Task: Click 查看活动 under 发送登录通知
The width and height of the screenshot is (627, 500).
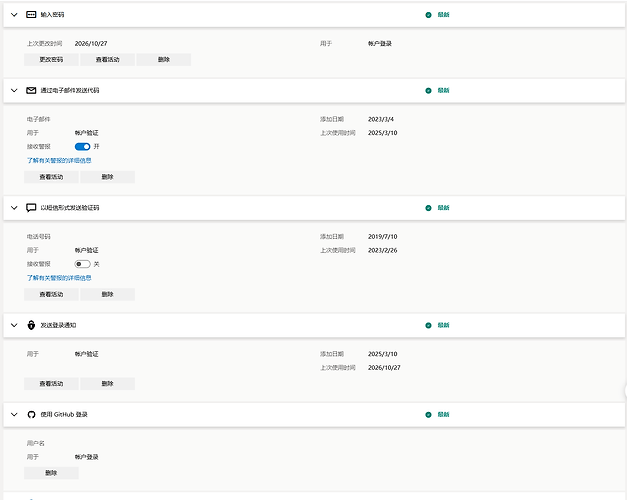Action: point(51,384)
